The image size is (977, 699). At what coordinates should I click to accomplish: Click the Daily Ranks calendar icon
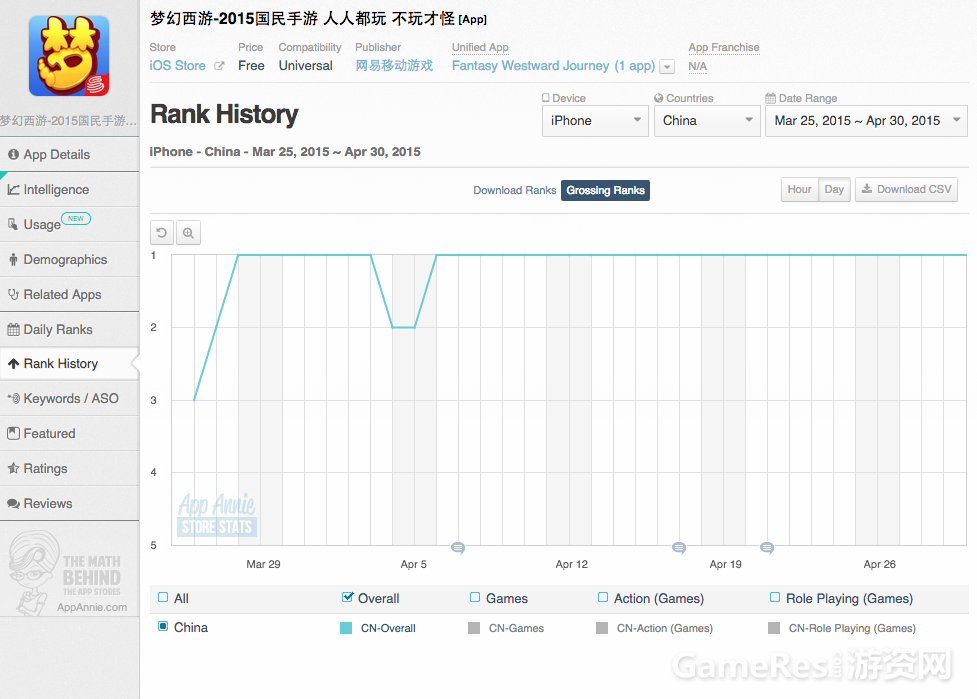(13, 330)
